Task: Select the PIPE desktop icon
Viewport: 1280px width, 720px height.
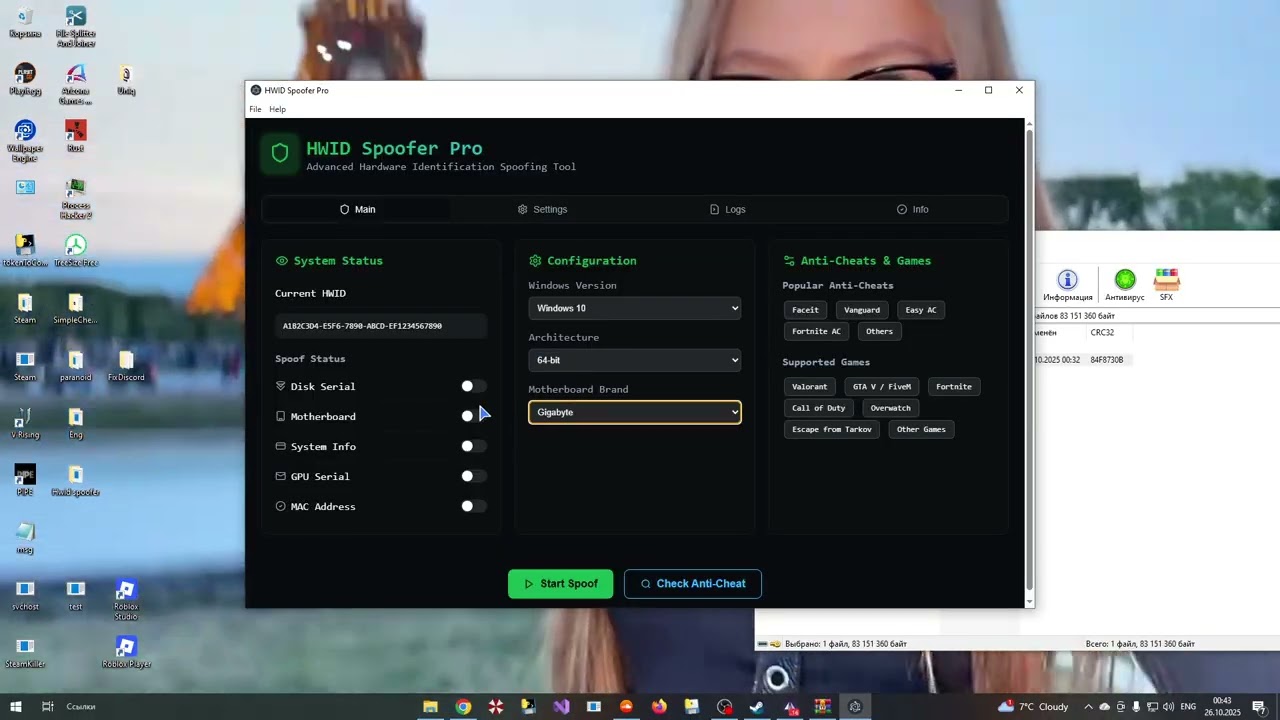Action: click(x=25, y=481)
